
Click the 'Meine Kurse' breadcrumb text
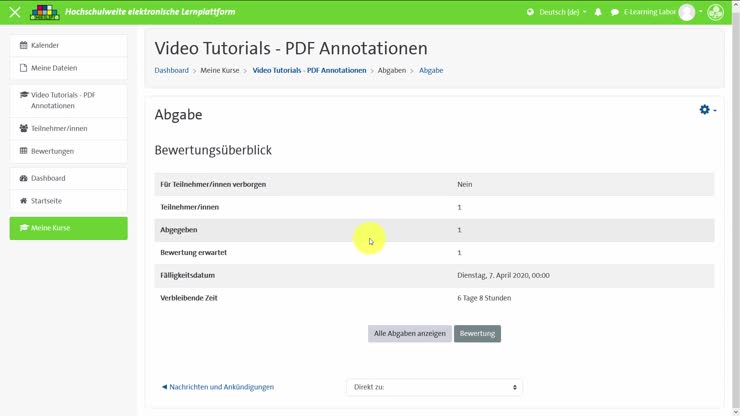pyautogui.click(x=220, y=70)
